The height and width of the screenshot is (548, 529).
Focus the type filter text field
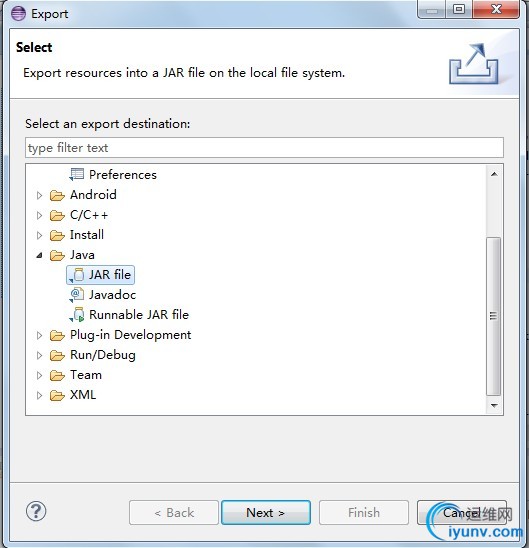coord(264,148)
